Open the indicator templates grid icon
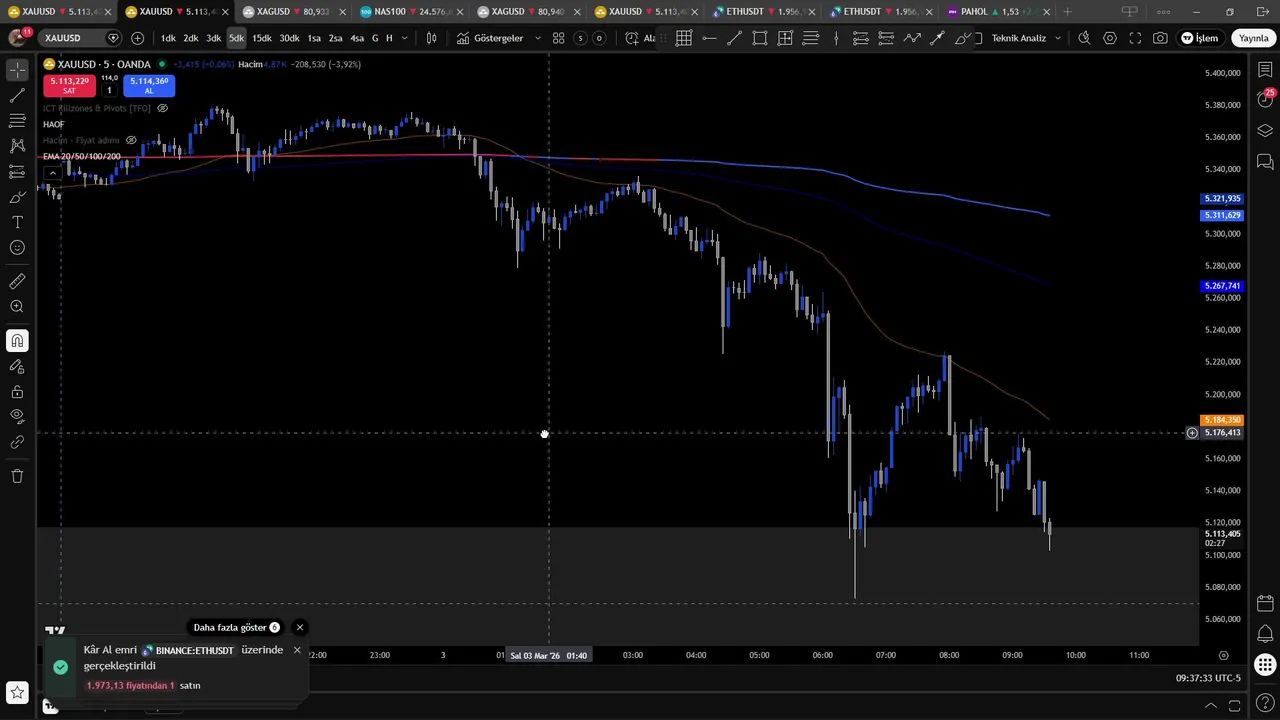Image resolution: width=1280 pixels, height=720 pixels. point(558,38)
